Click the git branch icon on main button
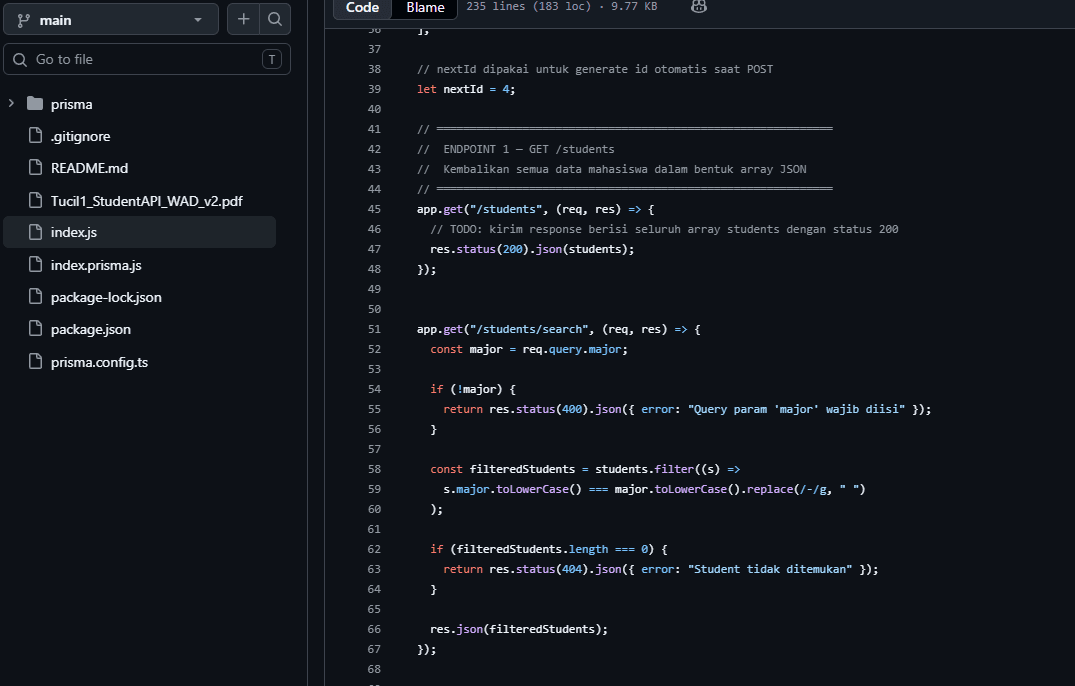Screen dimensions: 1075x686 coord(23,21)
